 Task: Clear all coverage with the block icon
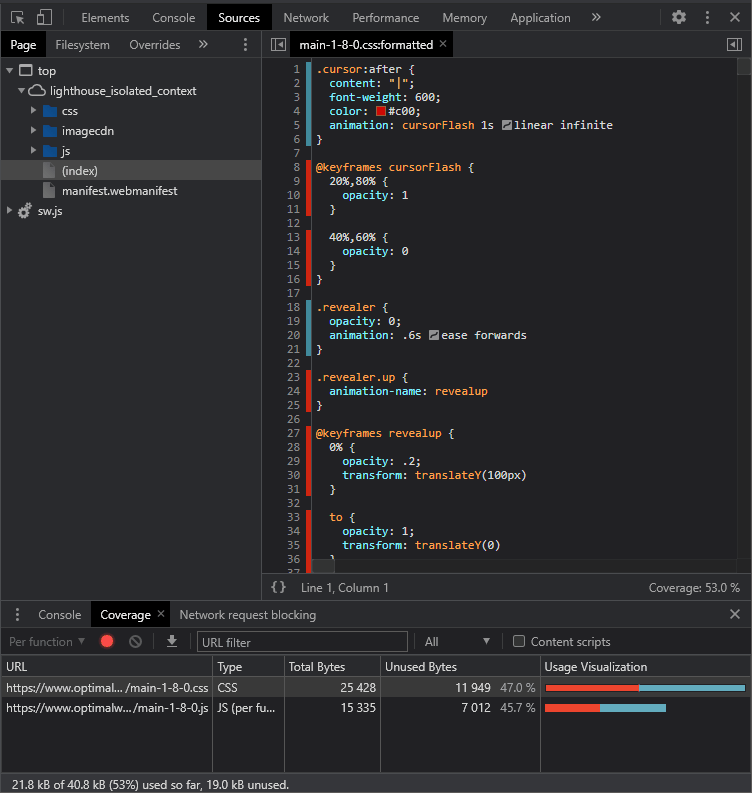click(x=135, y=642)
